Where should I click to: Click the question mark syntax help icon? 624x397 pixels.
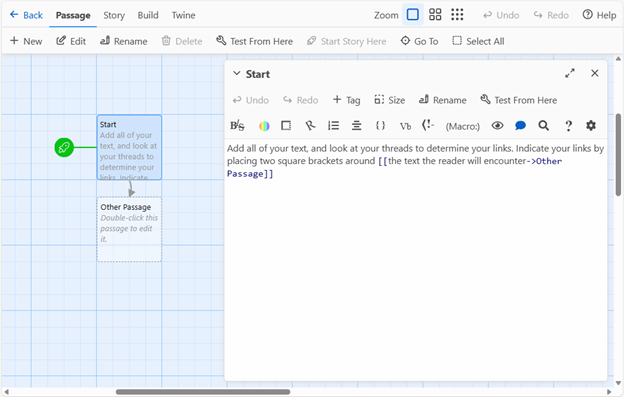pyautogui.click(x=568, y=126)
